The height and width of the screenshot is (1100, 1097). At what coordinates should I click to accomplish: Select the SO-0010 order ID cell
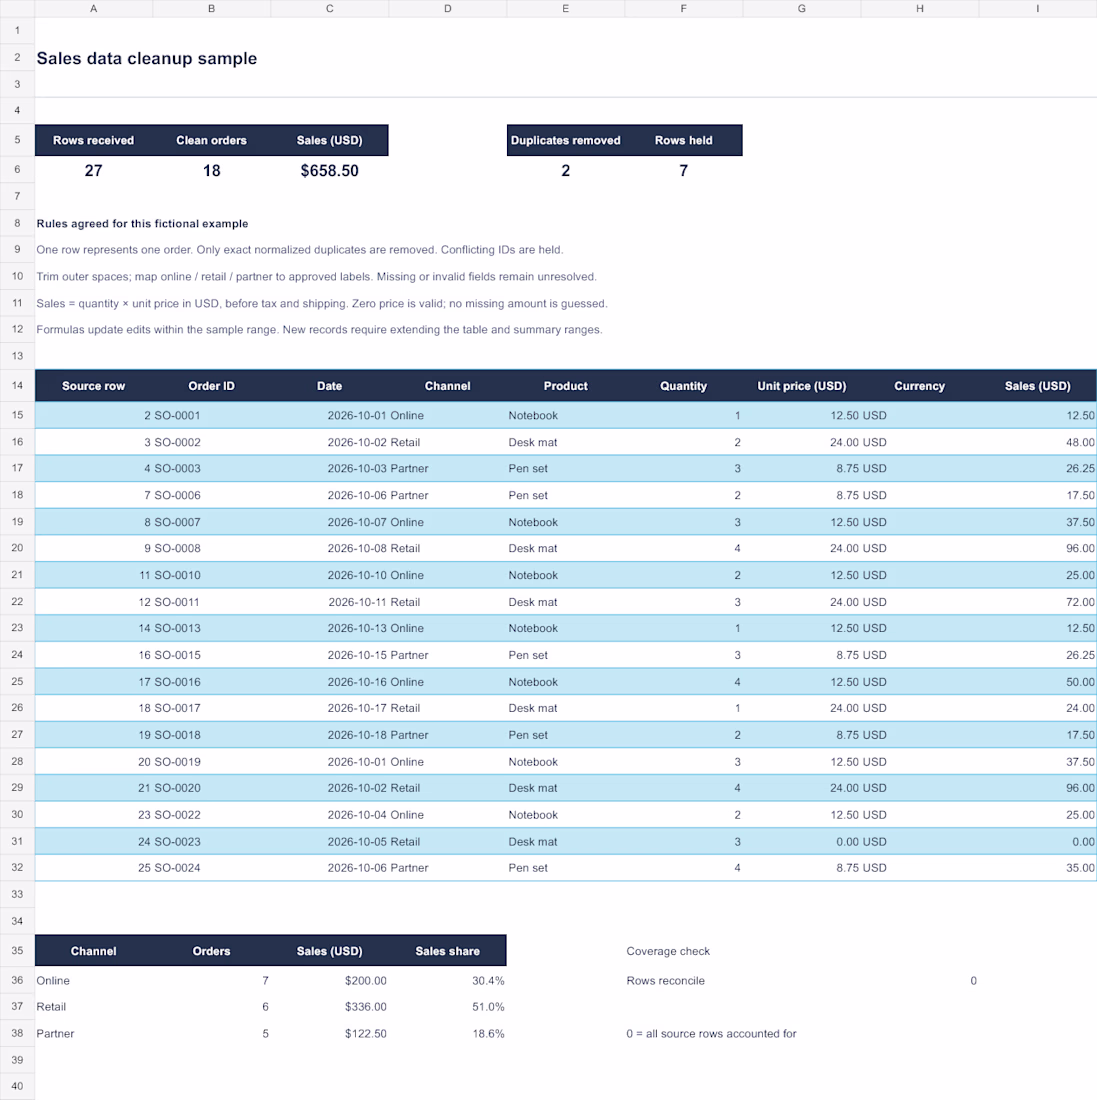click(211, 575)
